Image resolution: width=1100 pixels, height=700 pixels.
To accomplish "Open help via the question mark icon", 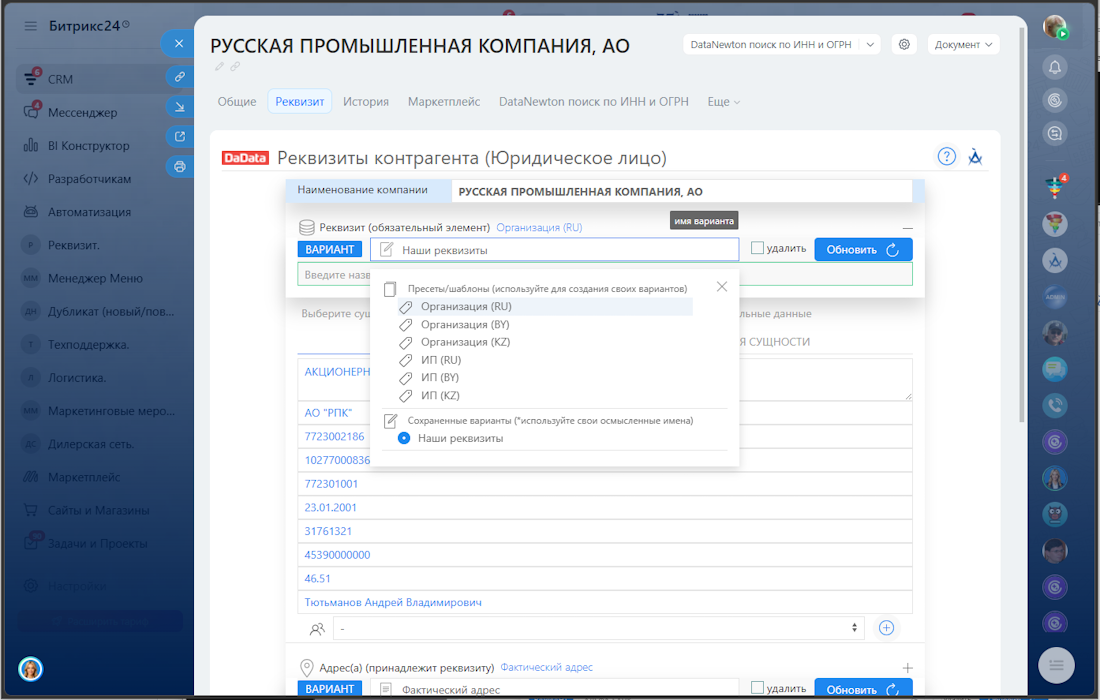I will pos(946,156).
